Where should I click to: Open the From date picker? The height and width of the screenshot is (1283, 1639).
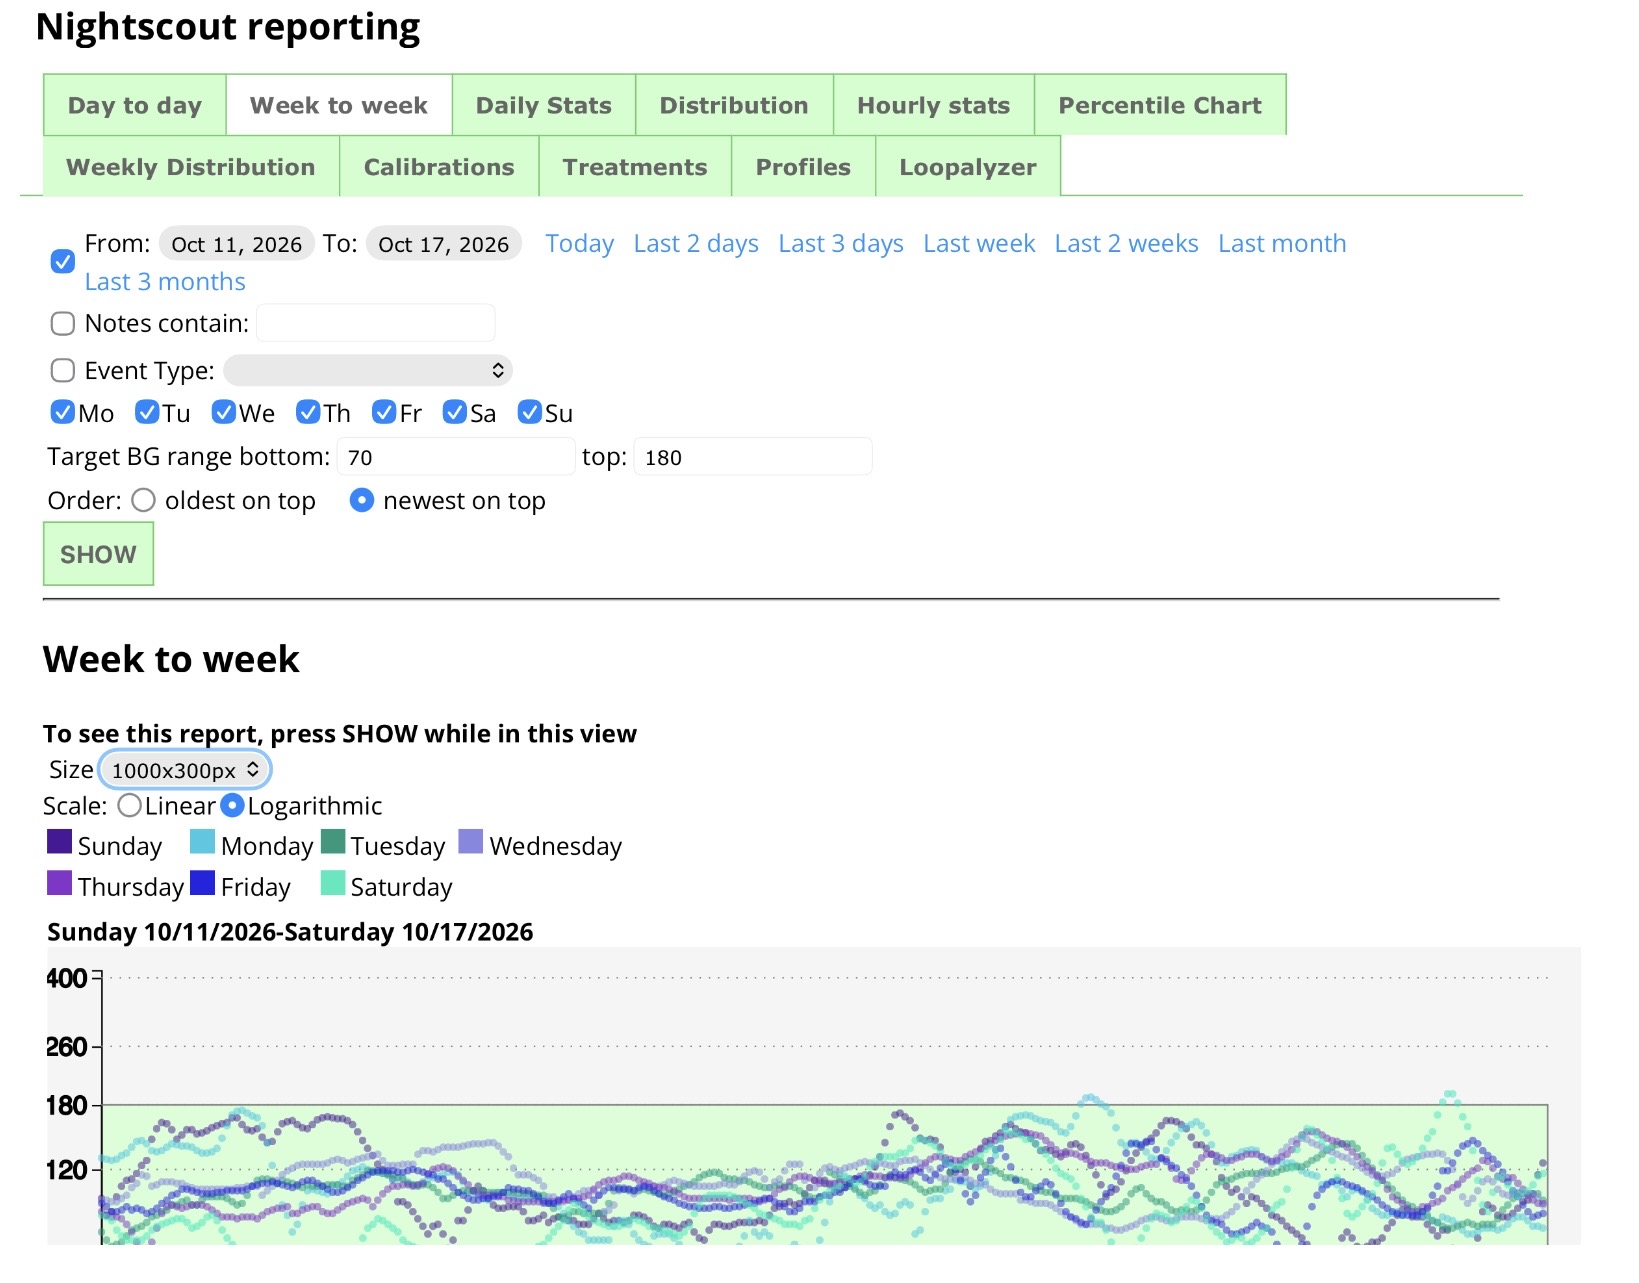pyautogui.click(x=237, y=244)
